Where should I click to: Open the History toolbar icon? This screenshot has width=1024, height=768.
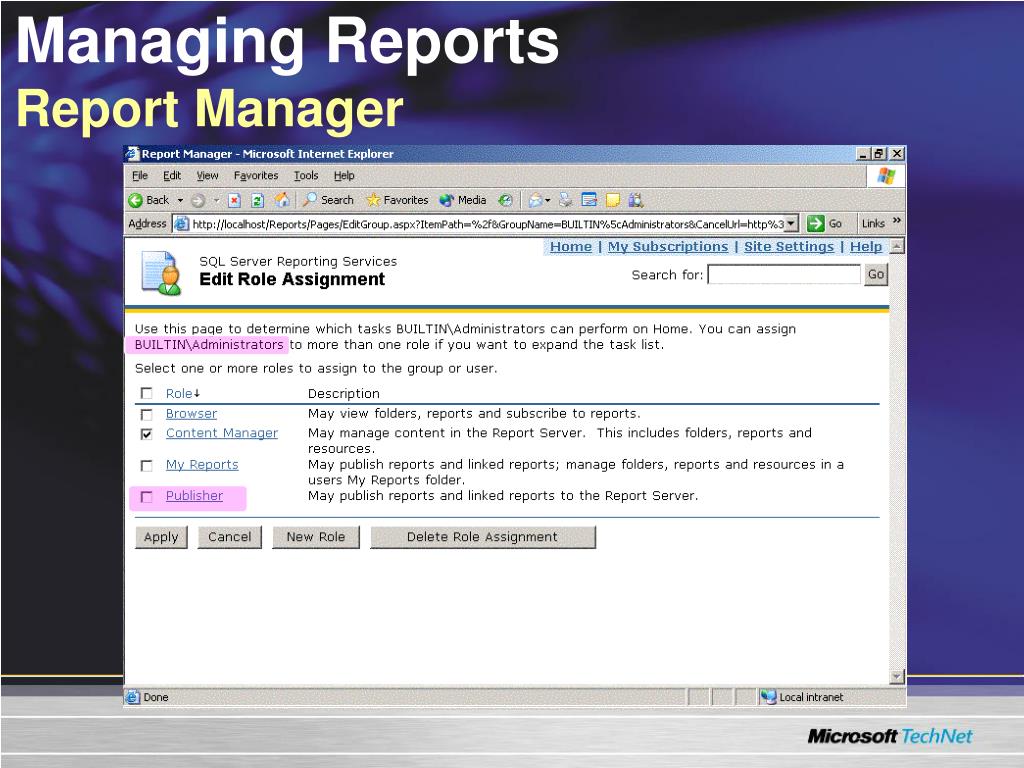click(505, 200)
